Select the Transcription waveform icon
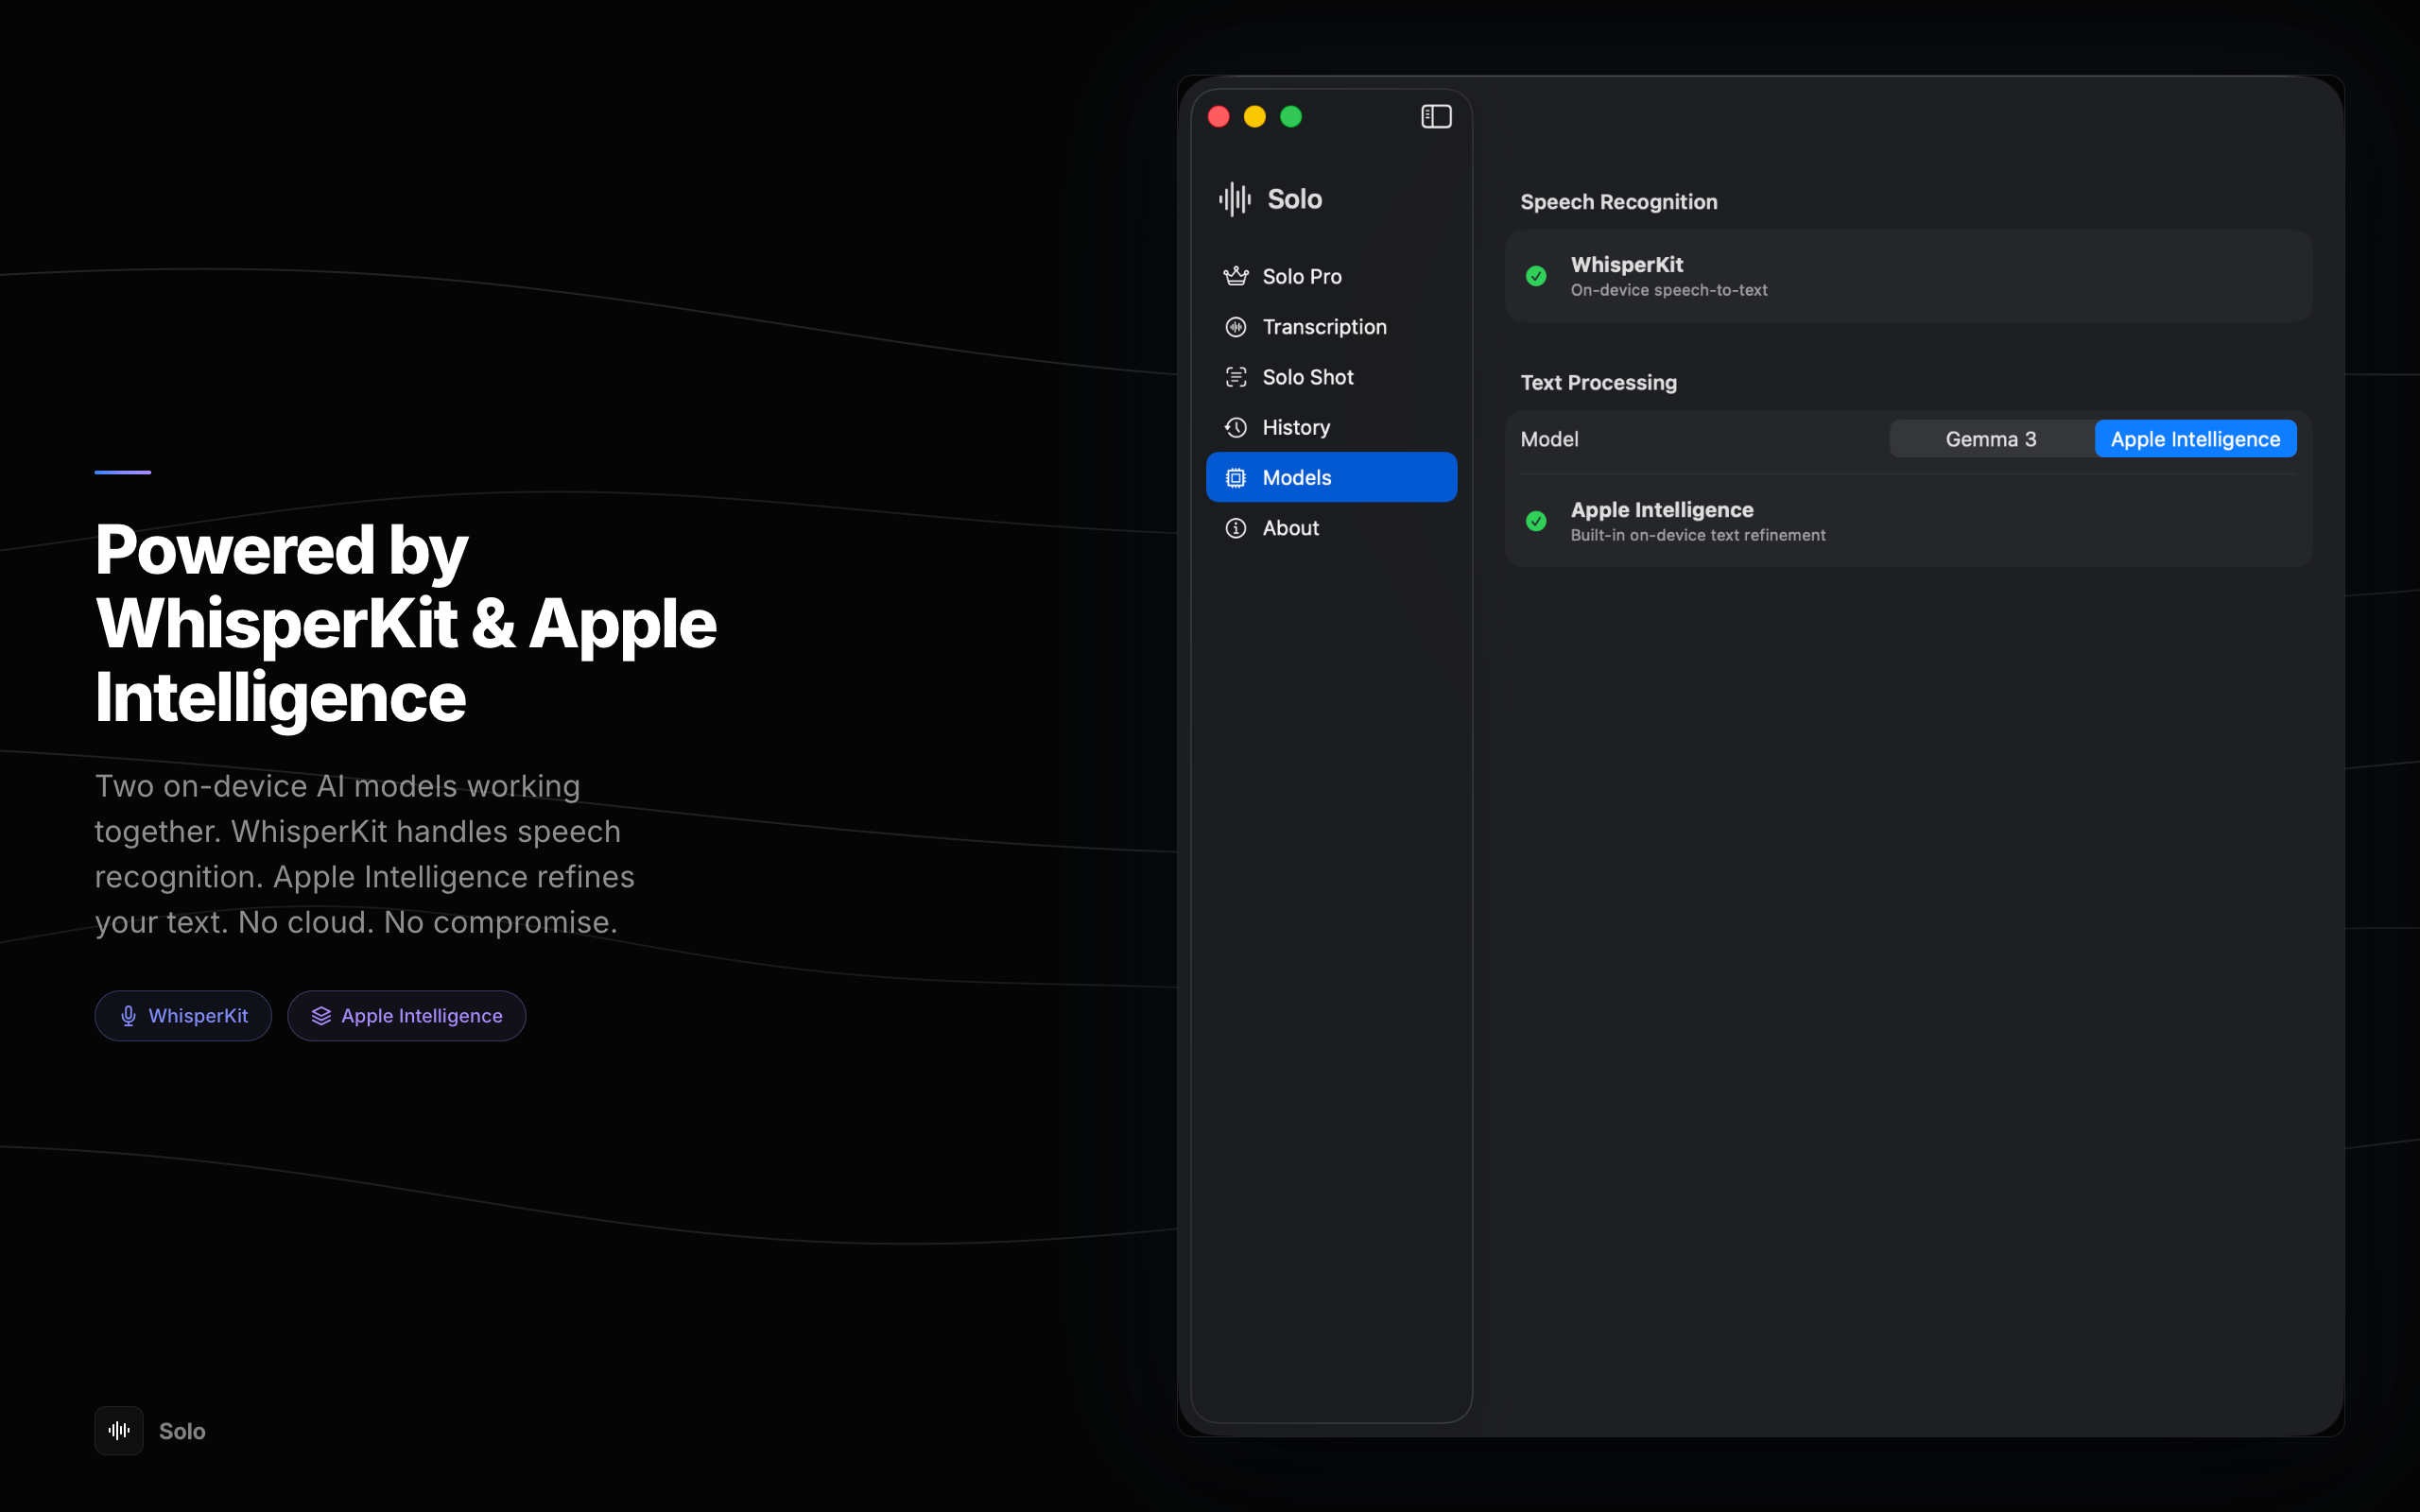 (1237, 326)
